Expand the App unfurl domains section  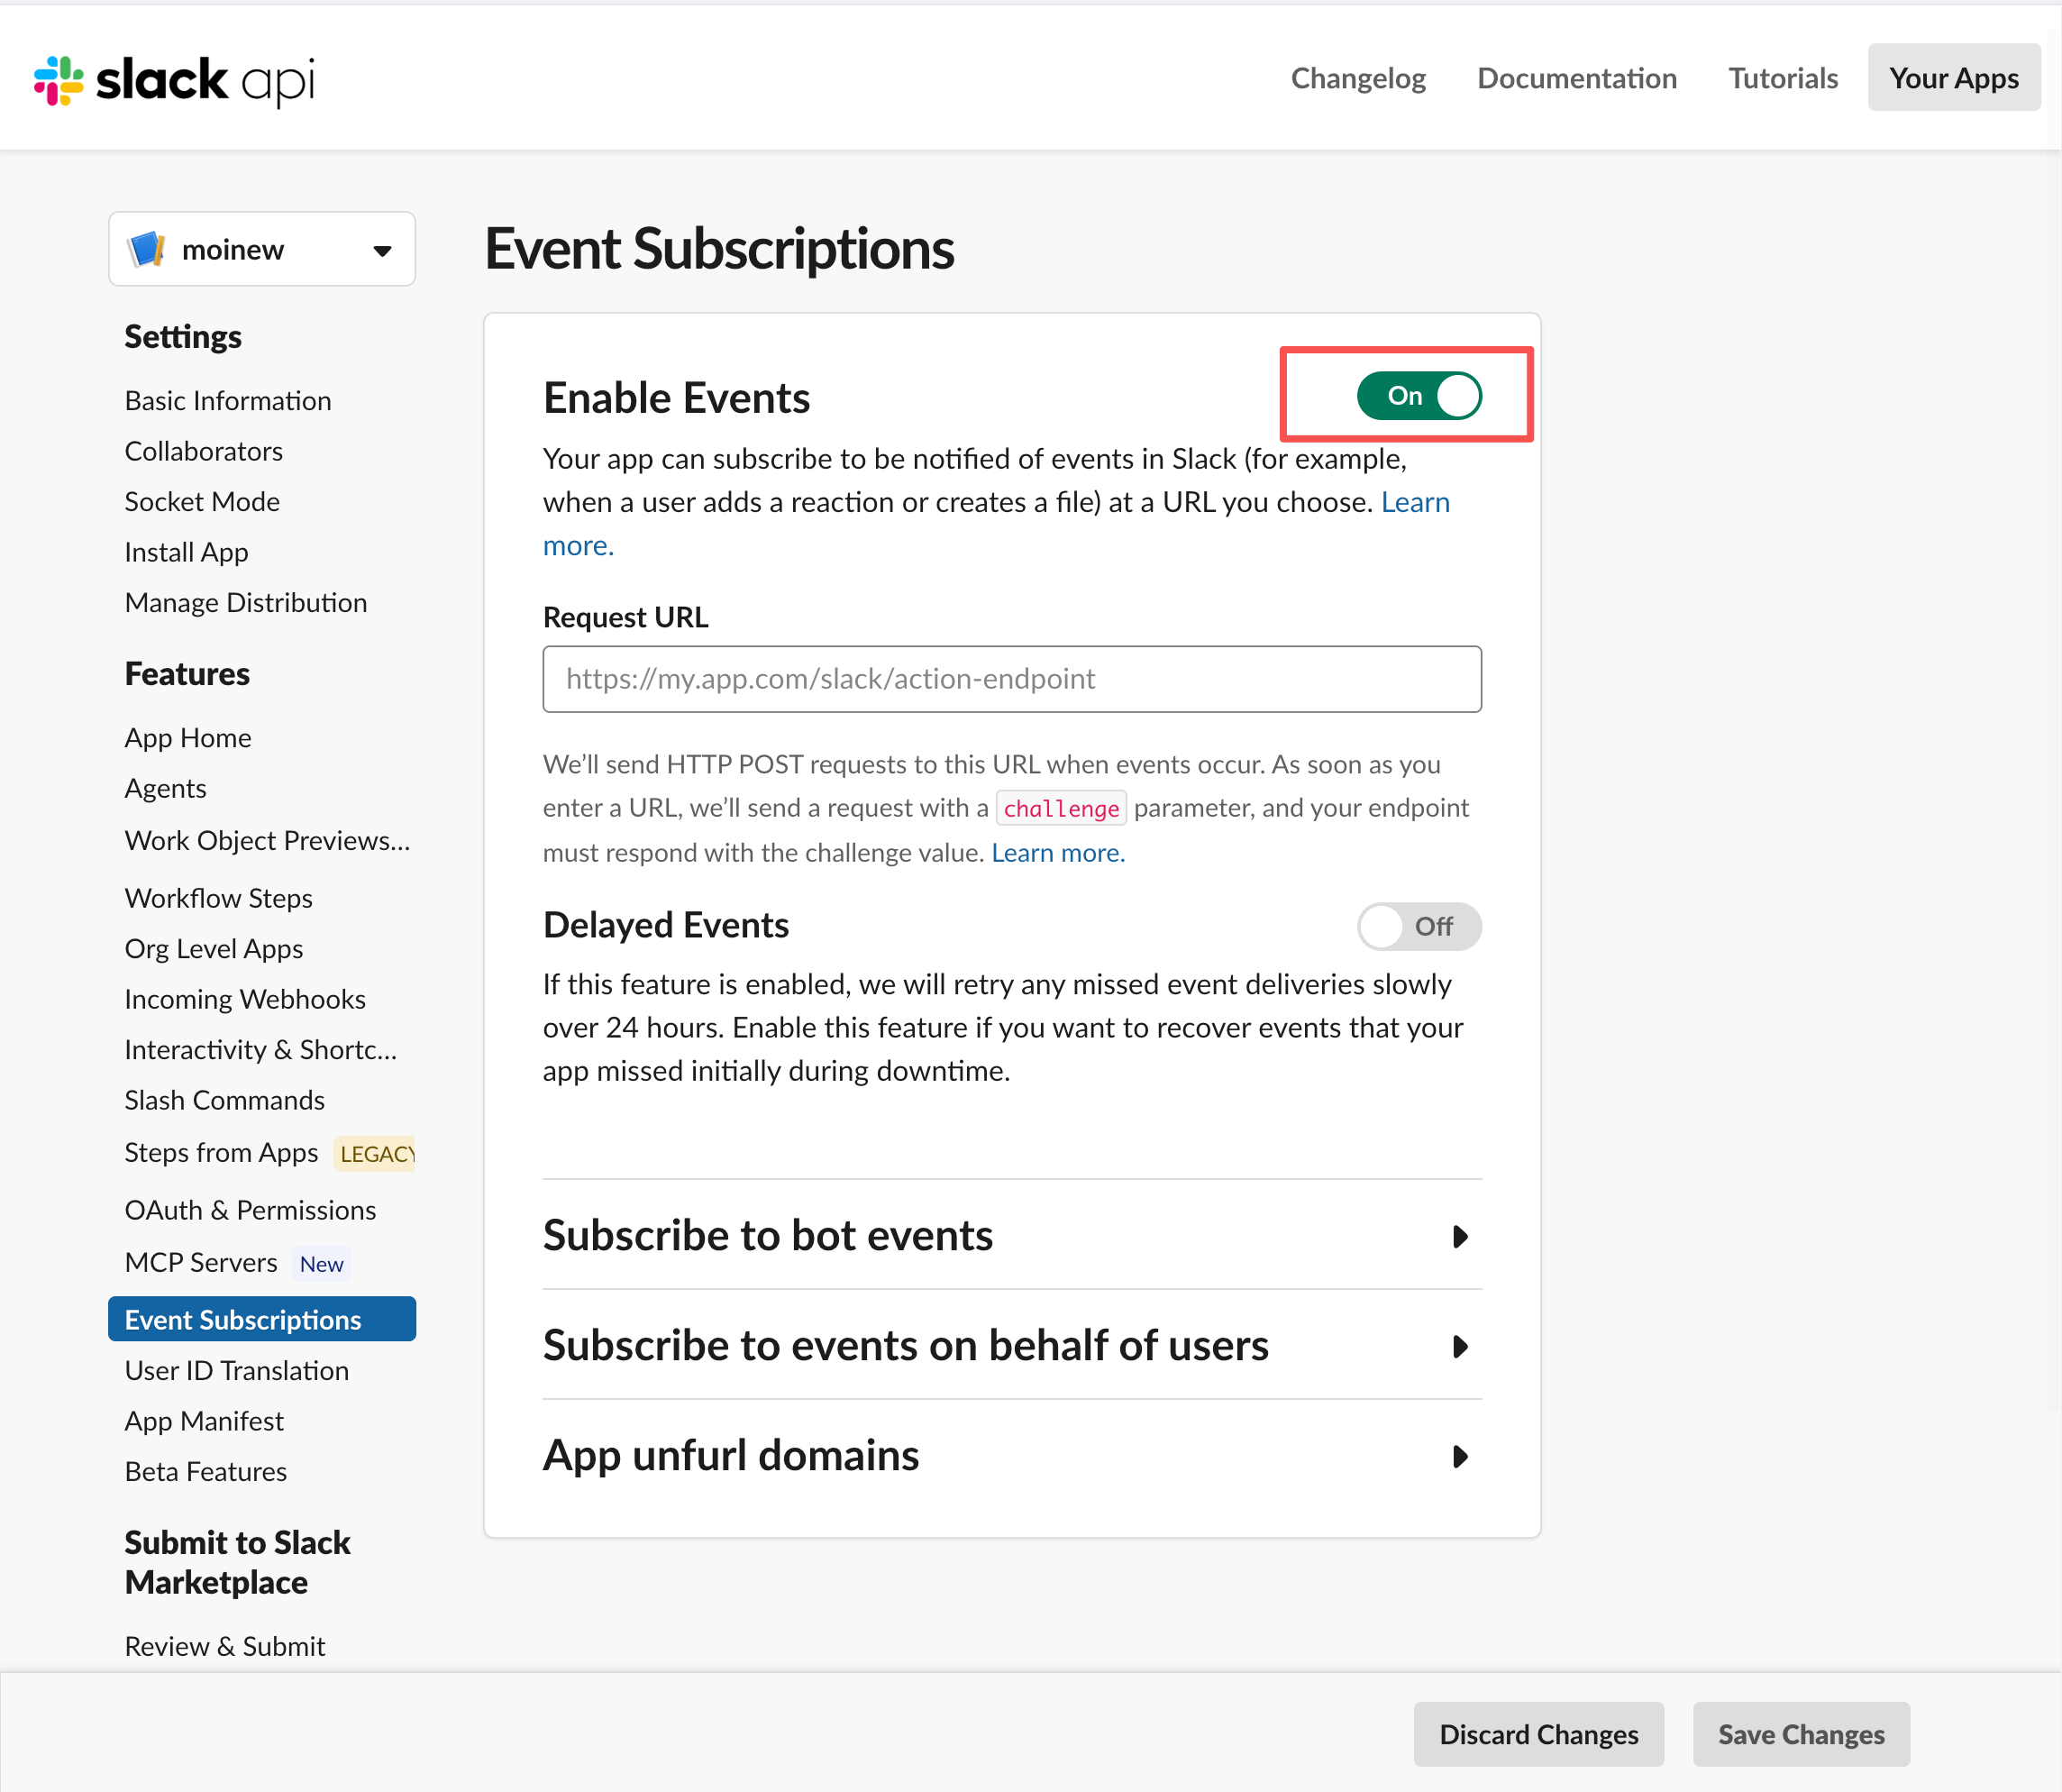click(1012, 1455)
